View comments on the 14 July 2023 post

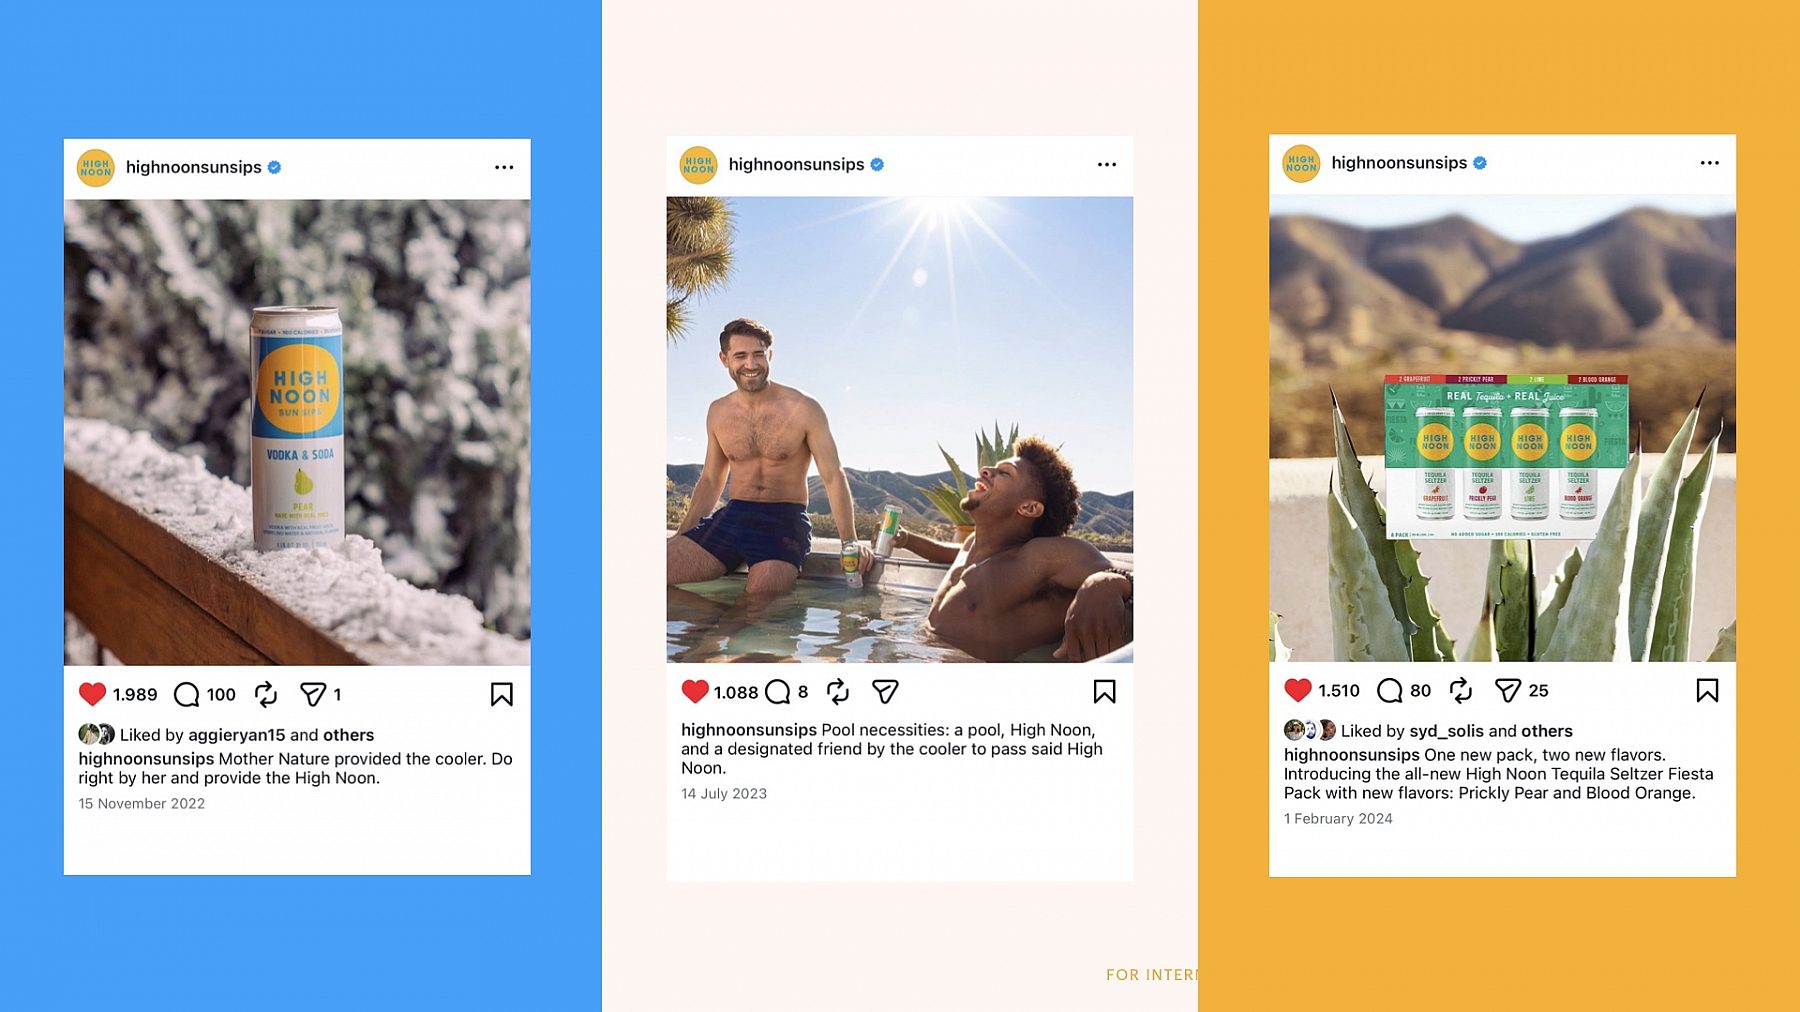(x=778, y=691)
